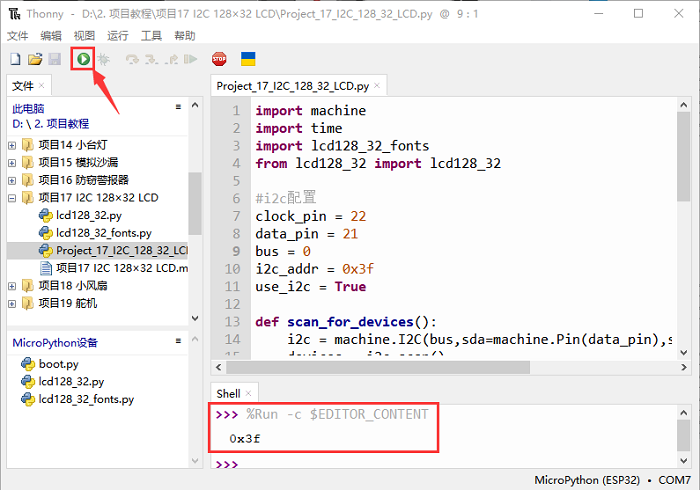Open a file with the folder icon

tap(35, 60)
